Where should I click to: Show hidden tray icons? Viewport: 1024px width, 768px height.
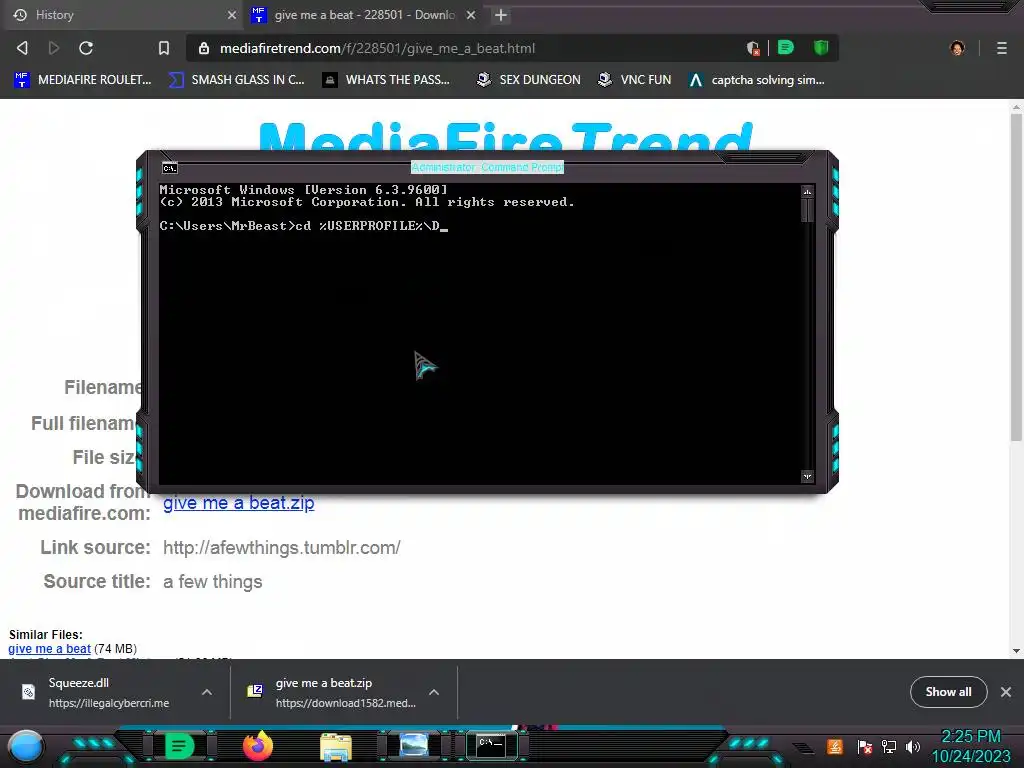tap(804, 747)
